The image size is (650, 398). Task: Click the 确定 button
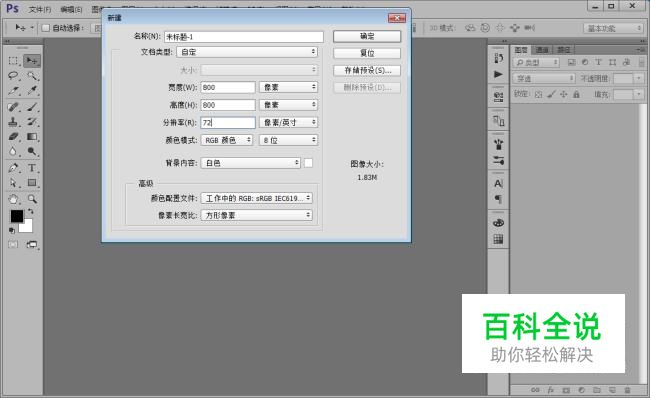[367, 36]
